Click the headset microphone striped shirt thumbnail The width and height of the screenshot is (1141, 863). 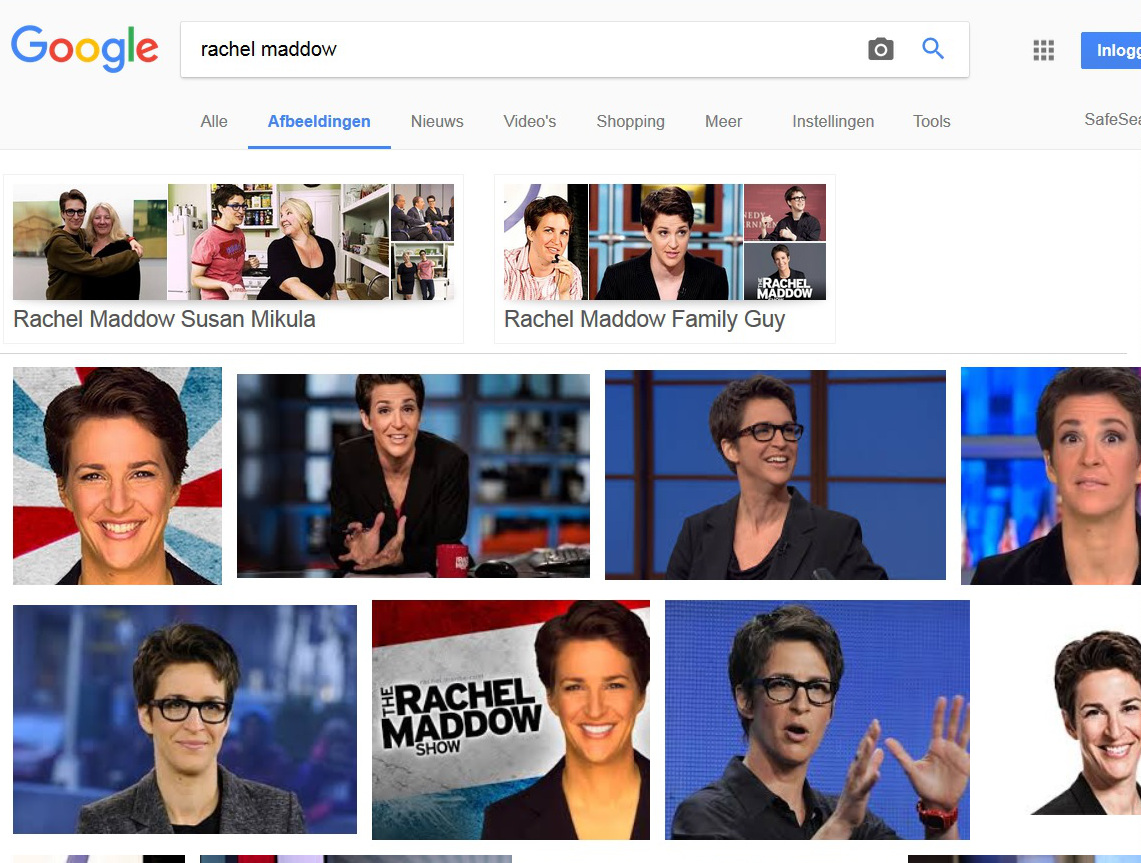coord(546,242)
